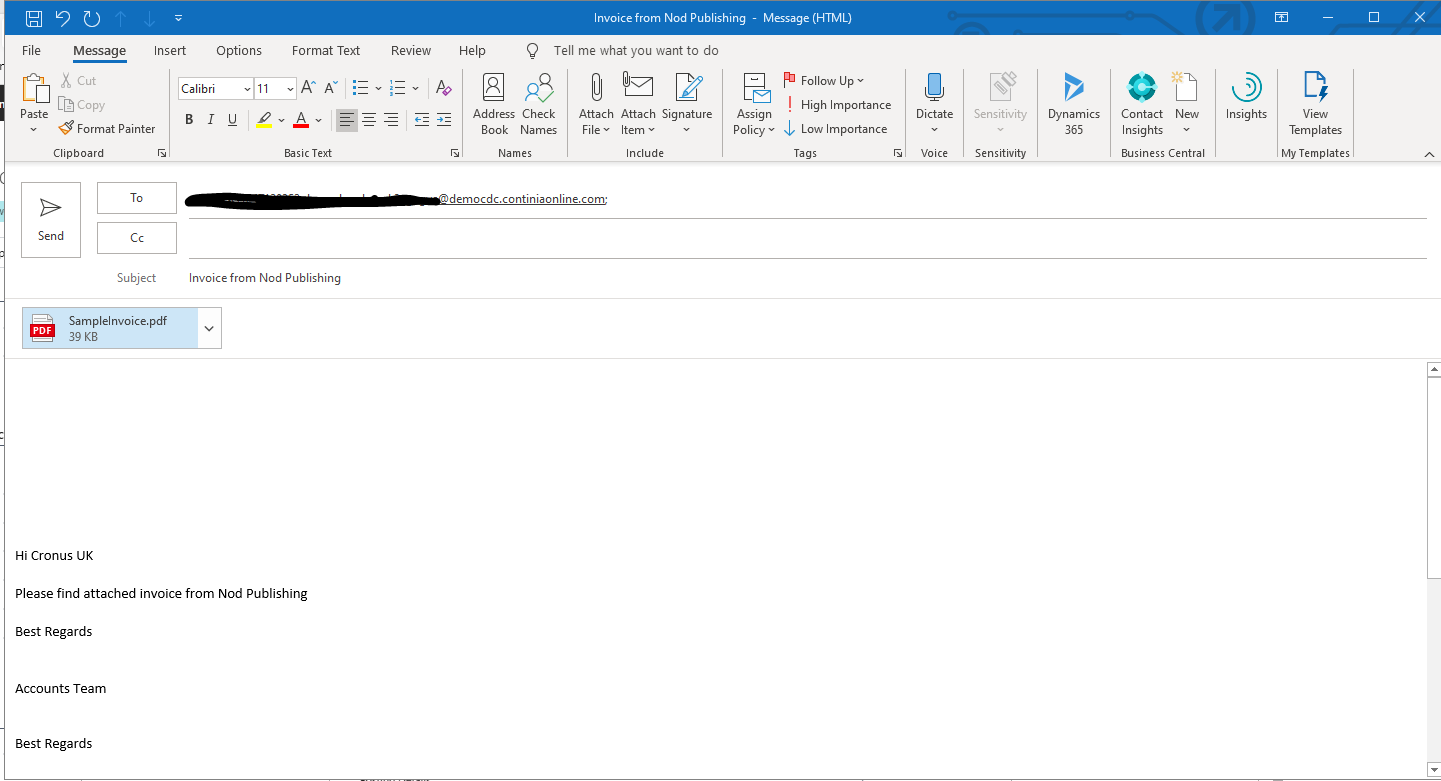This screenshot has width=1441, height=781.
Task: Click the To button
Action: pyautogui.click(x=137, y=198)
